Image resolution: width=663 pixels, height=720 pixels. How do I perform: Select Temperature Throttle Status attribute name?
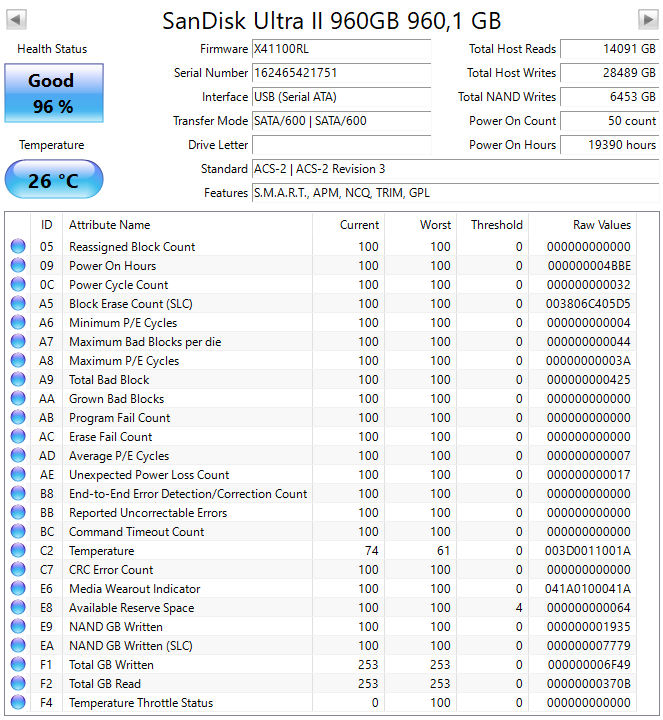pos(141,703)
